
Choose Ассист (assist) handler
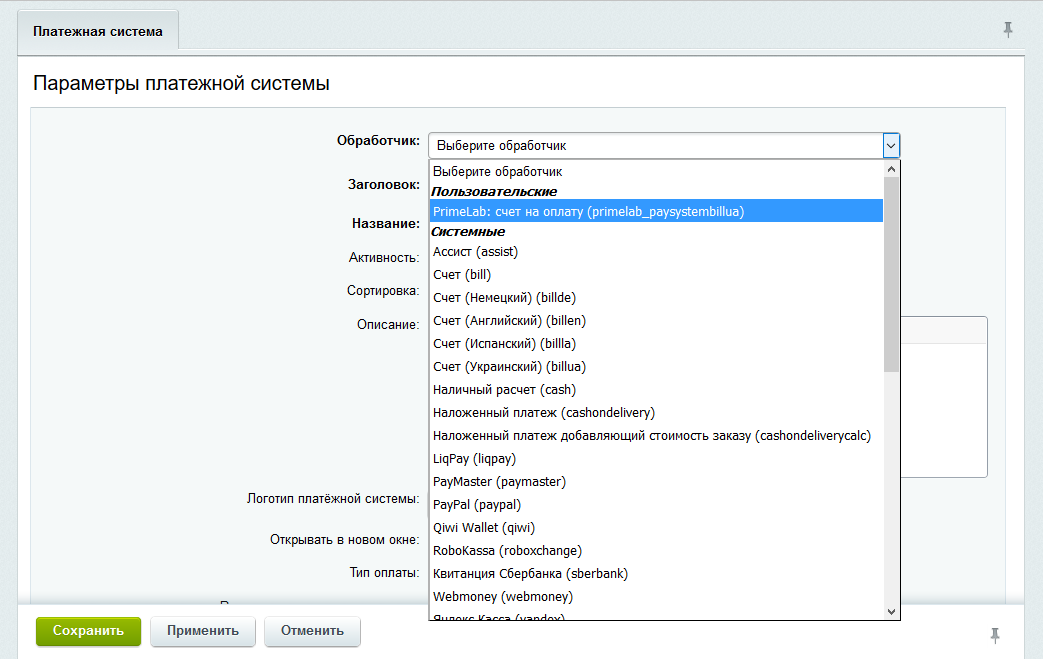475,252
